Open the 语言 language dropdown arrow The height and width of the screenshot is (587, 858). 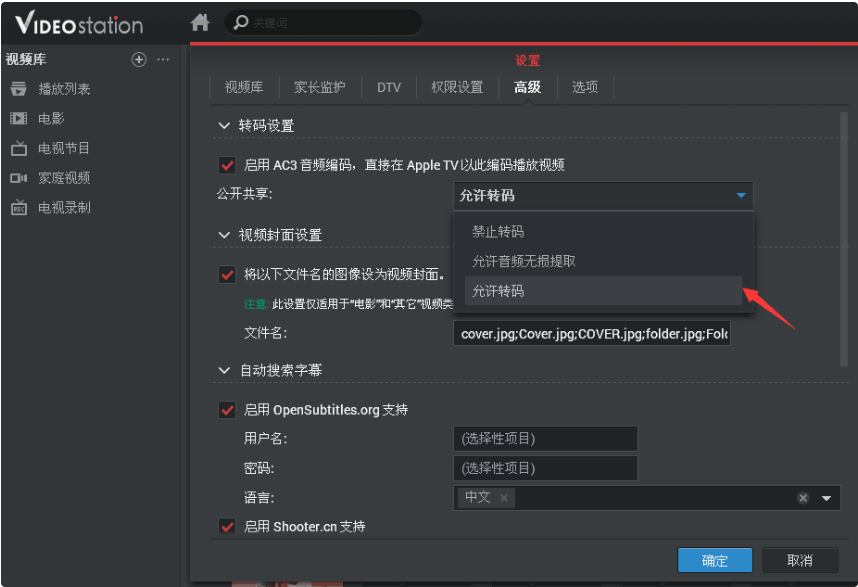(x=825, y=497)
